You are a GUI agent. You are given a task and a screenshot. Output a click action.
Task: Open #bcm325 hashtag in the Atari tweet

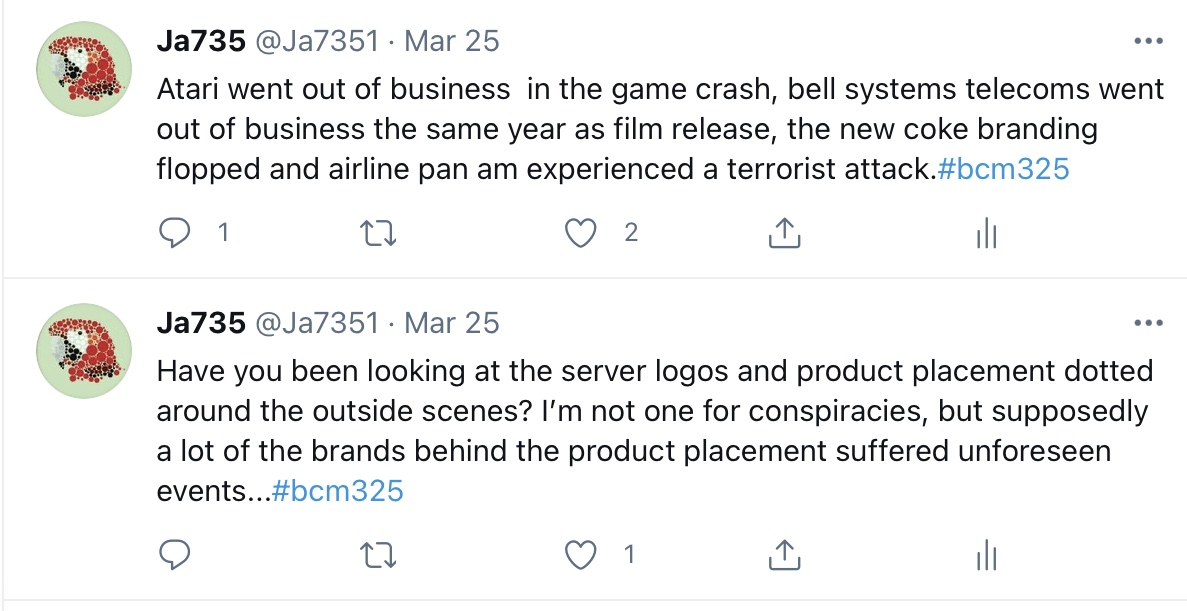pyautogui.click(x=1003, y=169)
